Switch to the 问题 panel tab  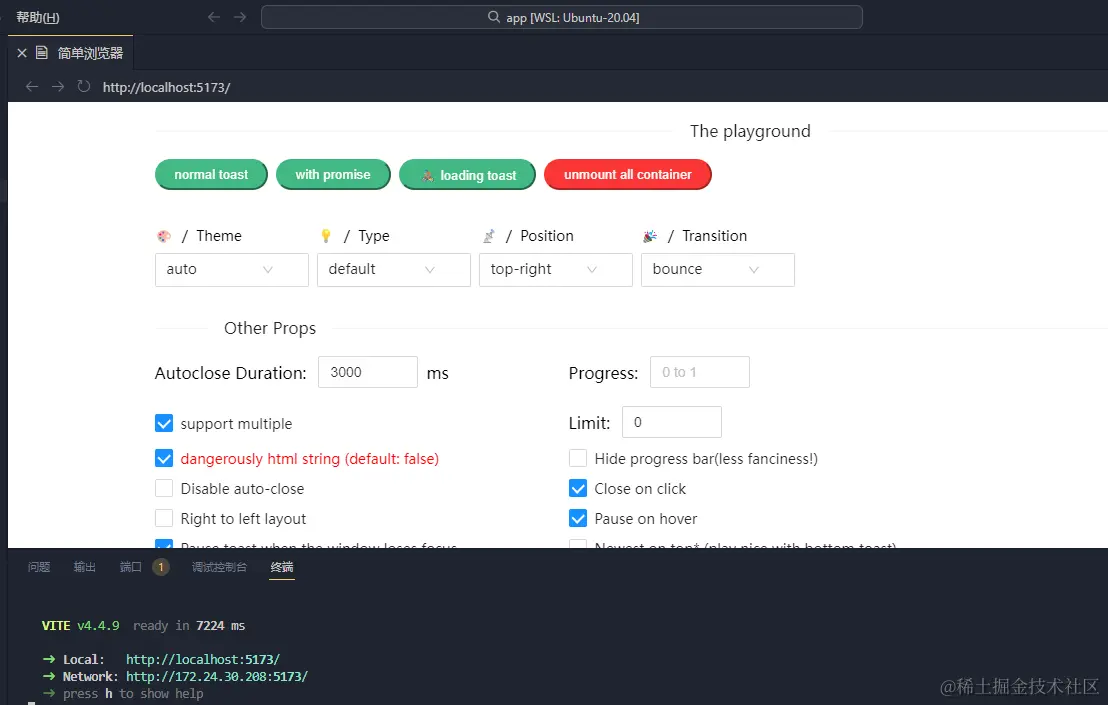(x=39, y=567)
